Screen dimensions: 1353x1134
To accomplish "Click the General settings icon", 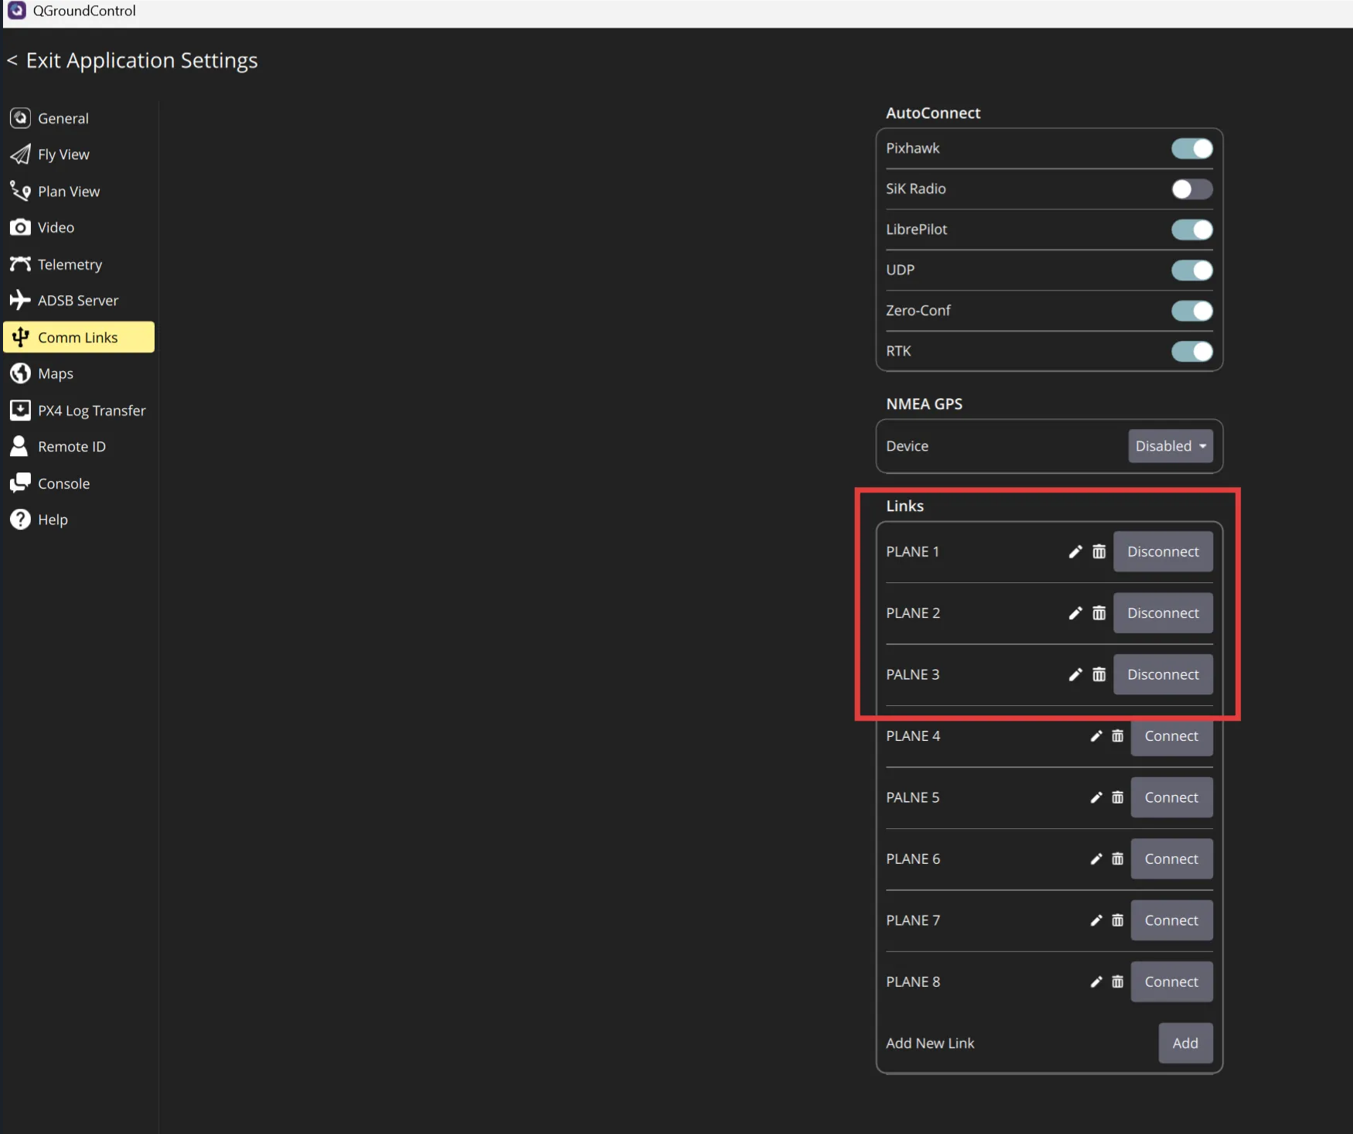I will tap(20, 118).
